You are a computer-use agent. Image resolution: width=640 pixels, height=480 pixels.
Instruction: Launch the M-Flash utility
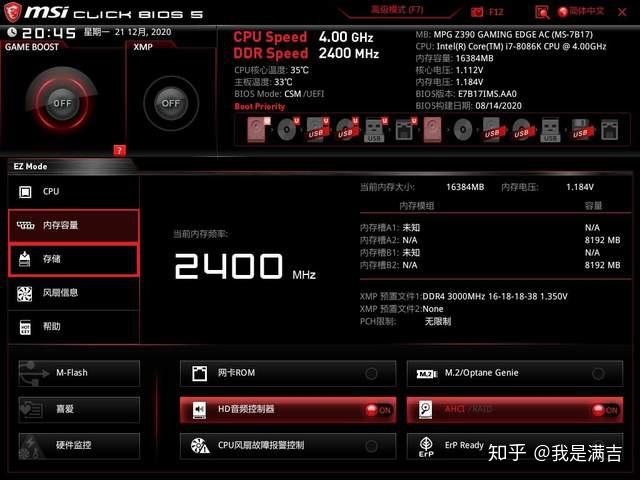[79, 373]
